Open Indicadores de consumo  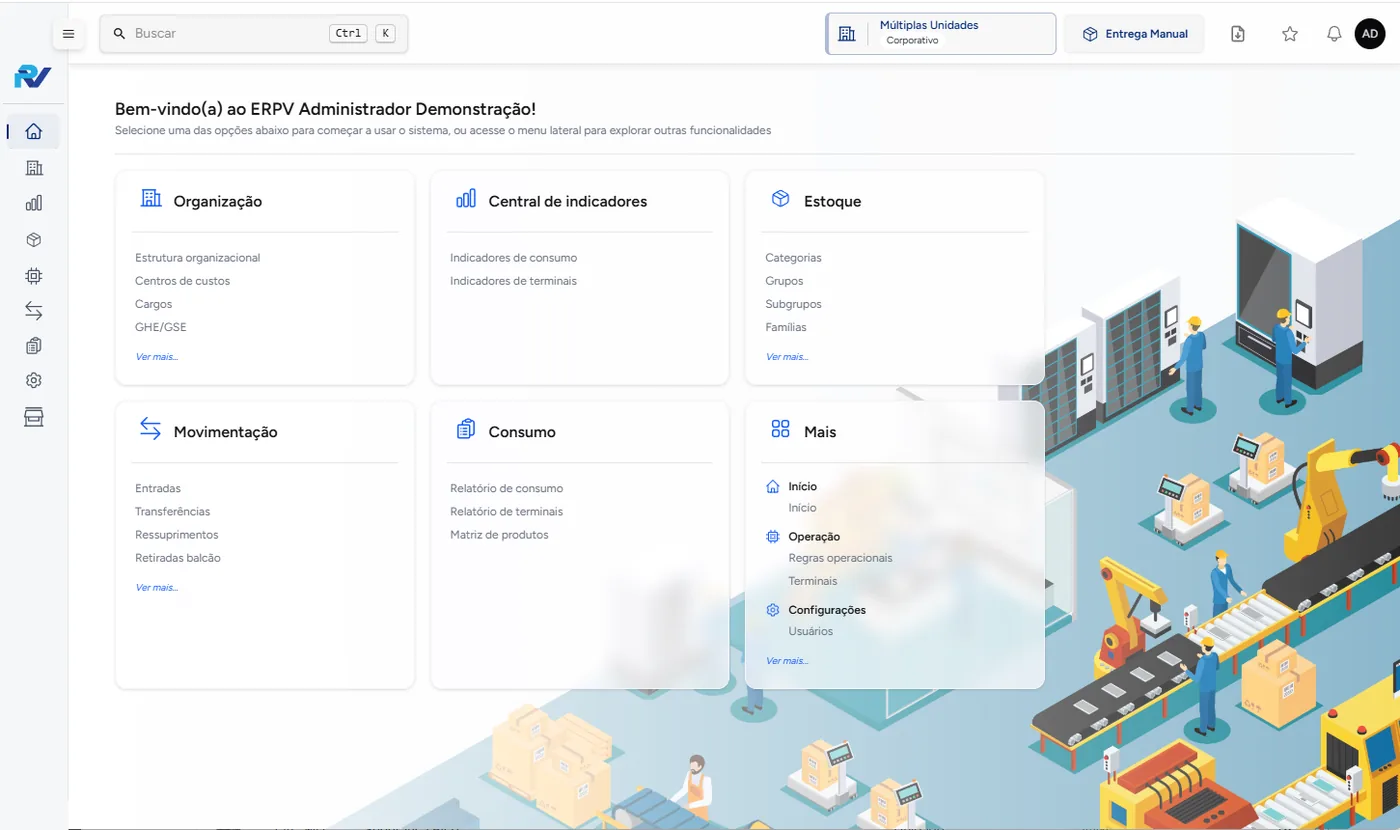coord(514,258)
